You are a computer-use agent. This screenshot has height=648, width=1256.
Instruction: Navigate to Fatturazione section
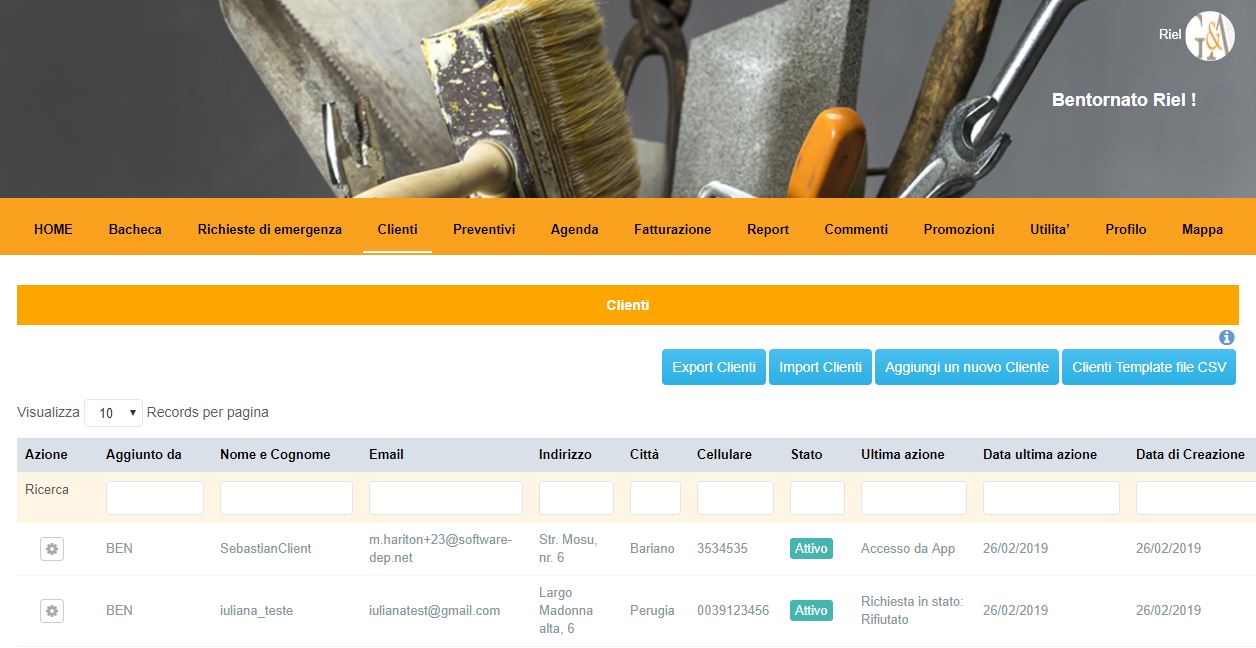click(672, 229)
